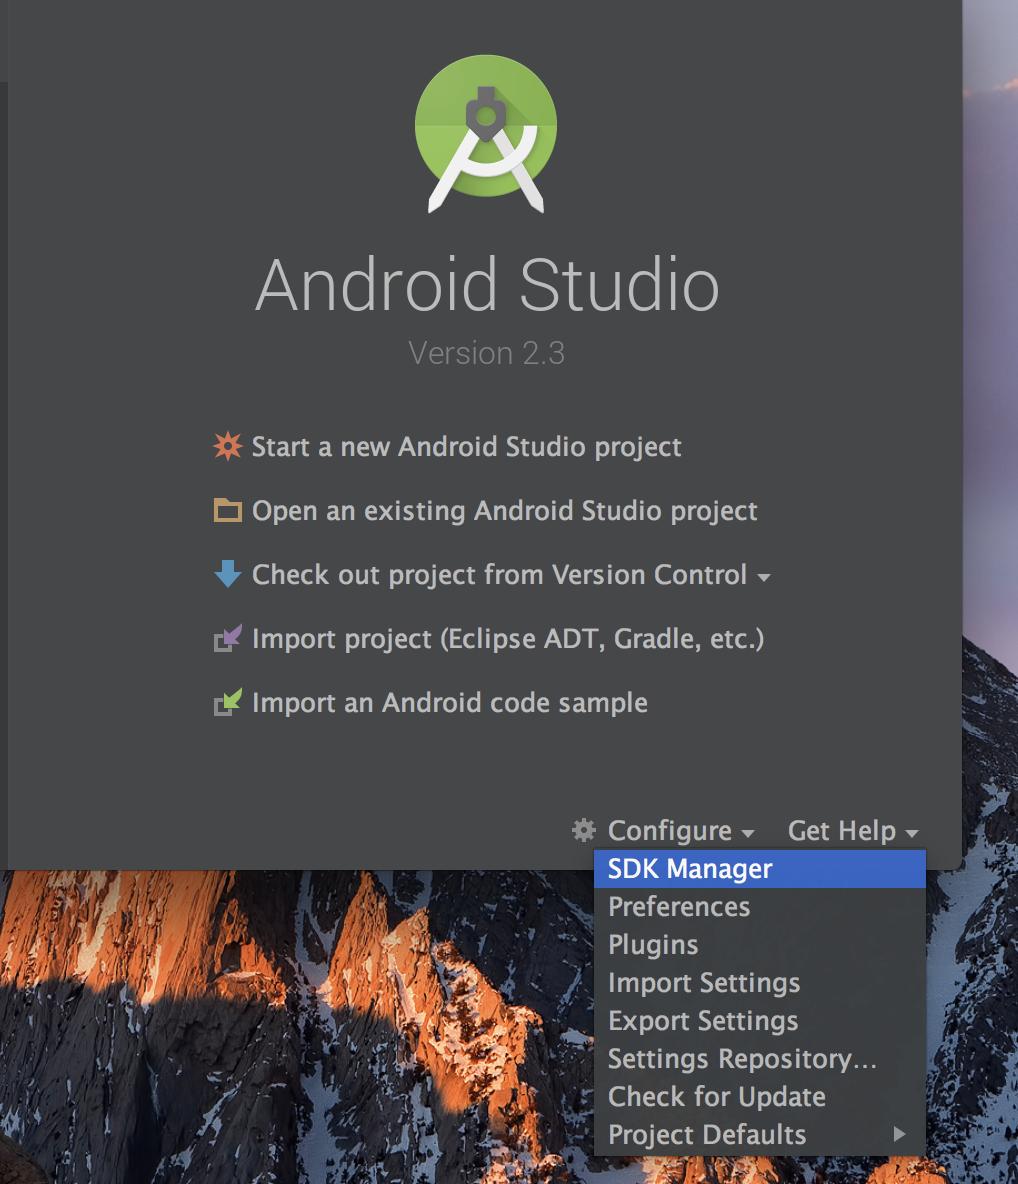Select SDK Manager from Configure menu
The height and width of the screenshot is (1184, 1018).
pos(760,868)
